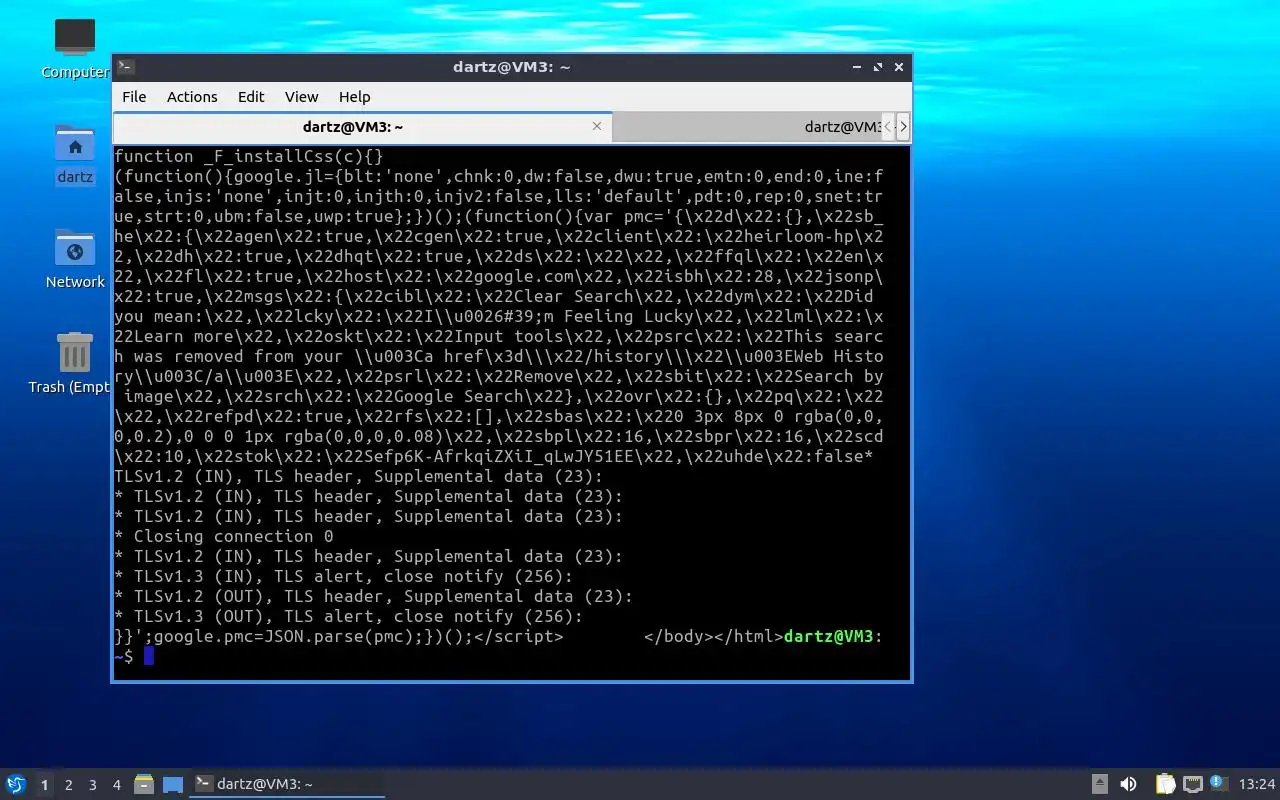
Task: Switch to workspace 3
Action: click(92, 785)
